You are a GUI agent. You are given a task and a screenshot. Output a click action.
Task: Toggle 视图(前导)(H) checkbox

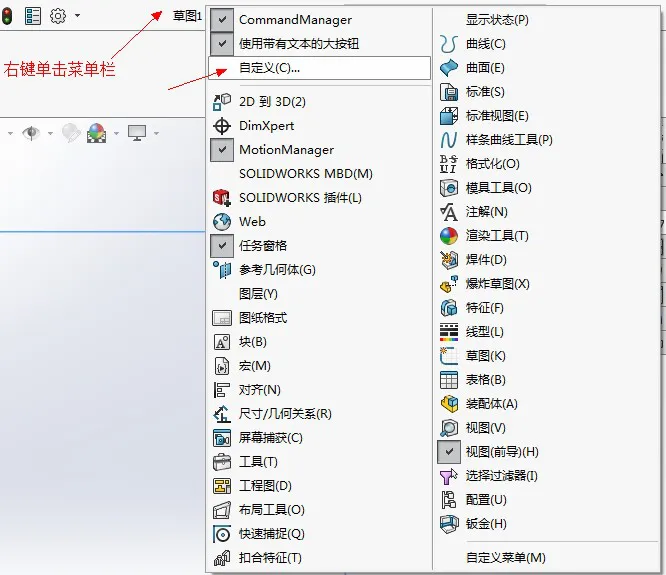pos(449,452)
